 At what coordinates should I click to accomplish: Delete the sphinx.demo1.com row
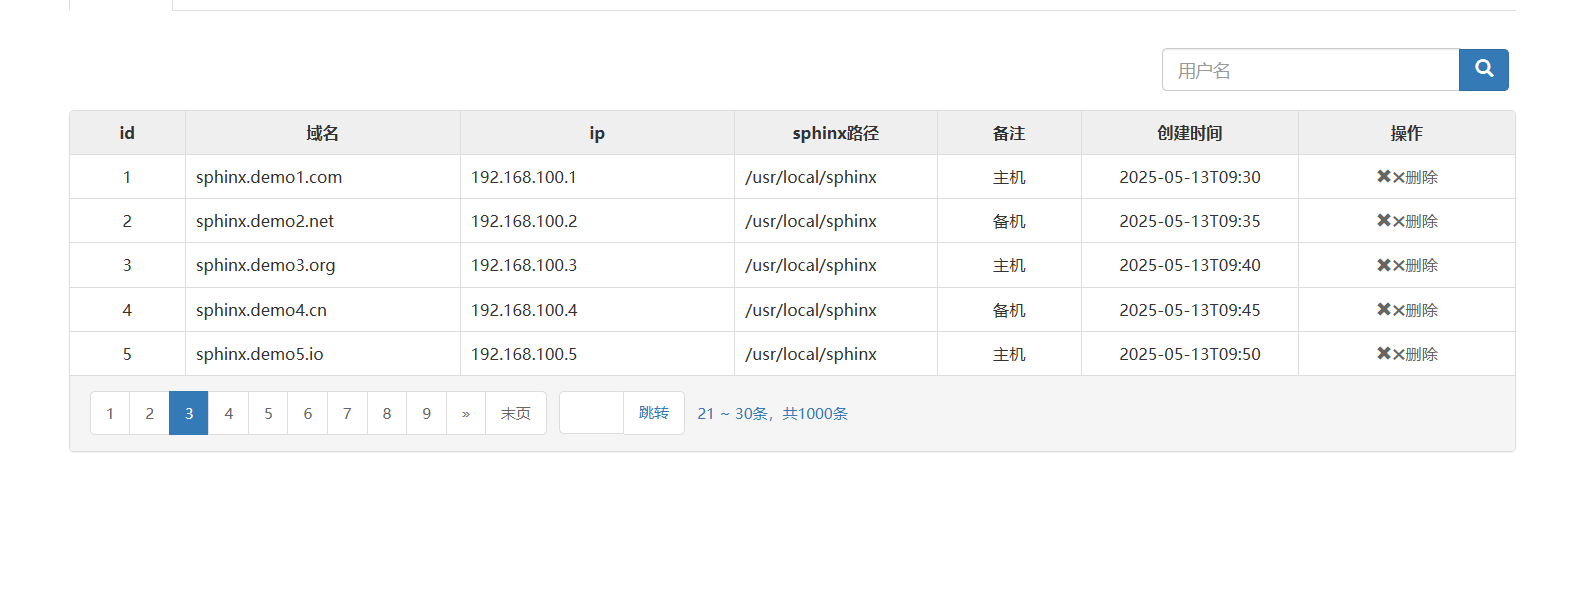(1407, 177)
